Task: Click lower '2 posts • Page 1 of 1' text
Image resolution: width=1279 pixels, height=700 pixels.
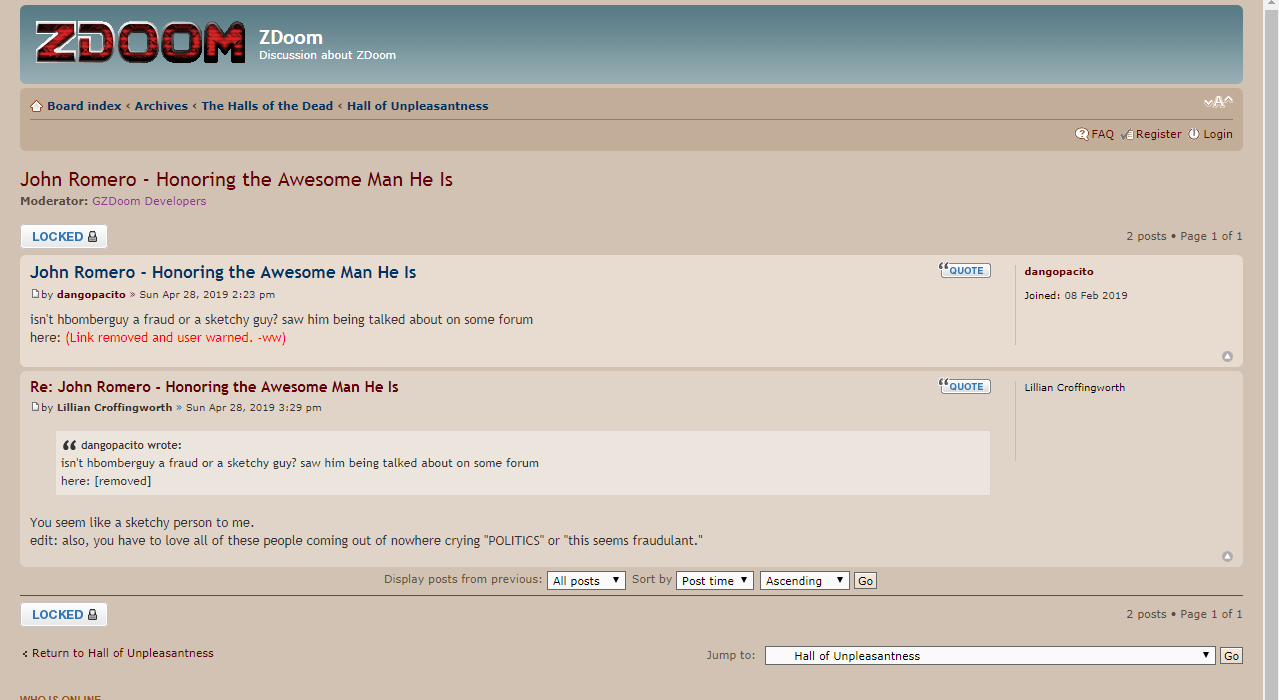Action: pos(1184,614)
